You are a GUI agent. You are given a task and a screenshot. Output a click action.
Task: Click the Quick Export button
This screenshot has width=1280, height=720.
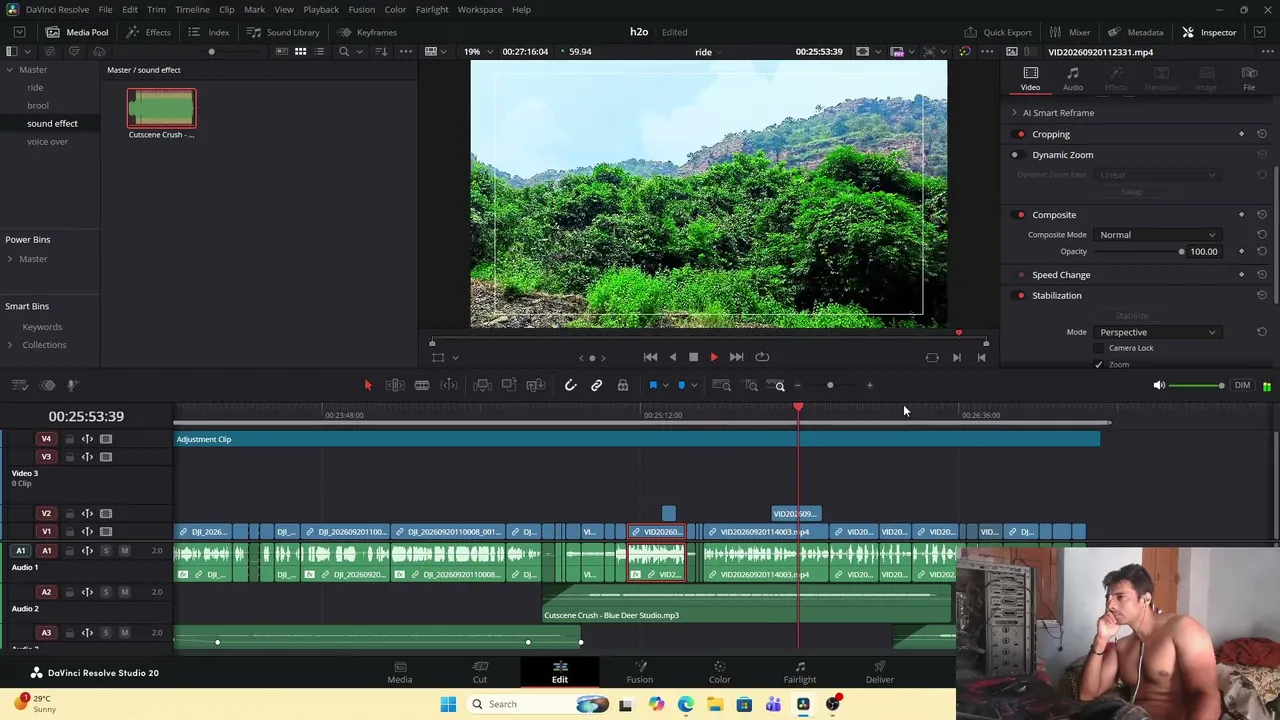pos(998,32)
